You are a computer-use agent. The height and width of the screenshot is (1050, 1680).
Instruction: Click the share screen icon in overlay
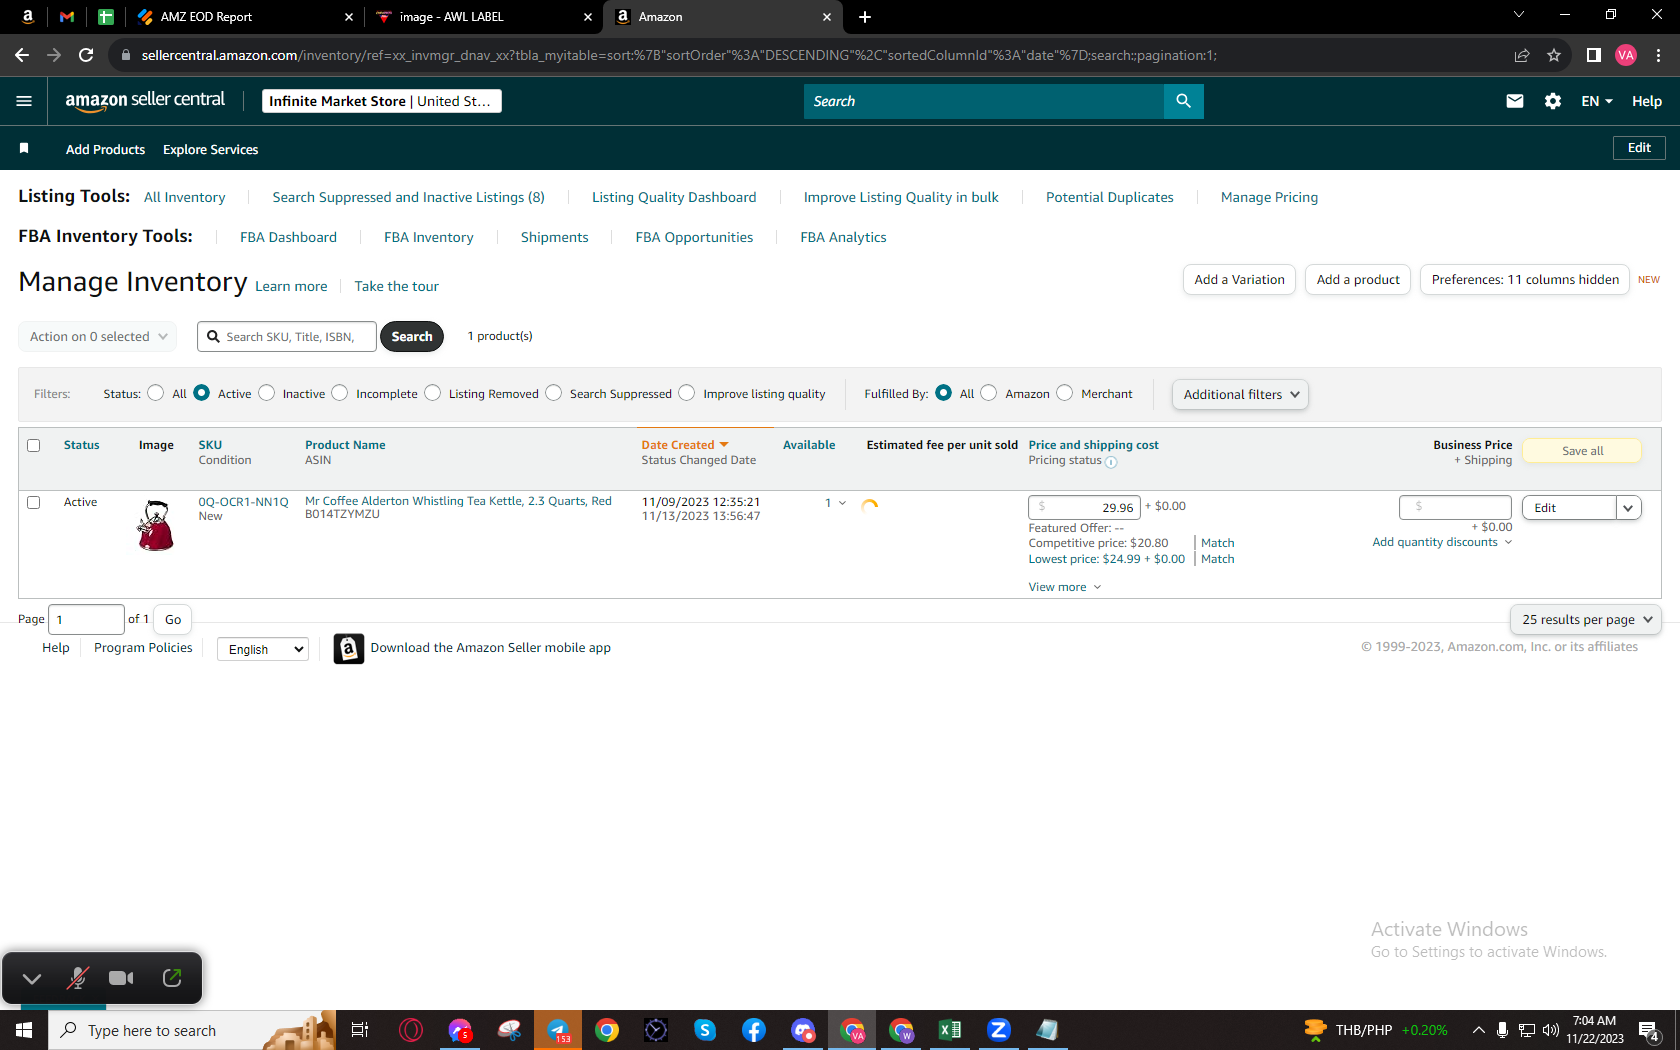pyautogui.click(x=172, y=978)
